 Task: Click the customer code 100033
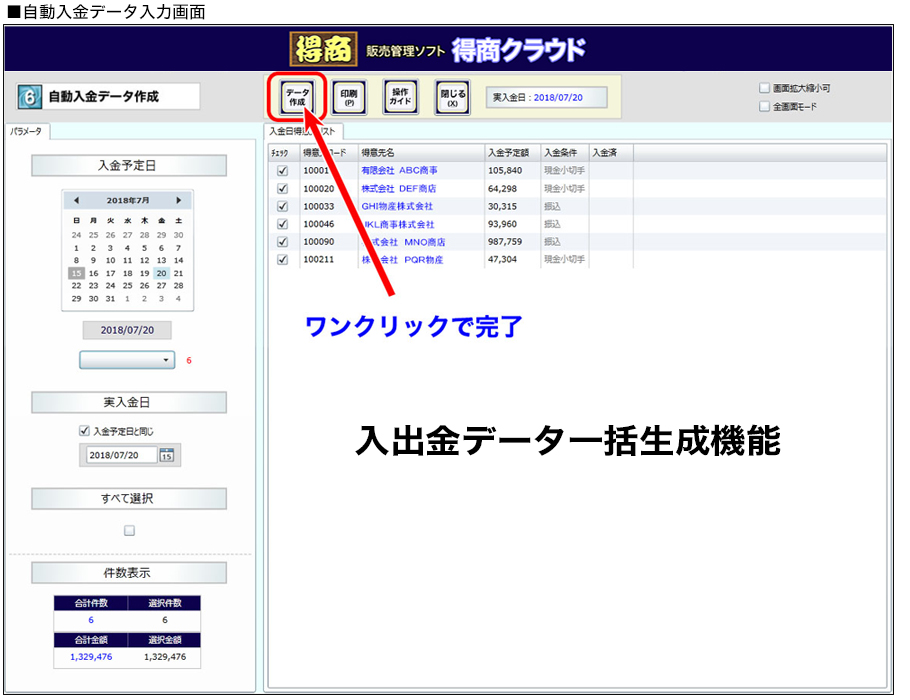click(319, 206)
